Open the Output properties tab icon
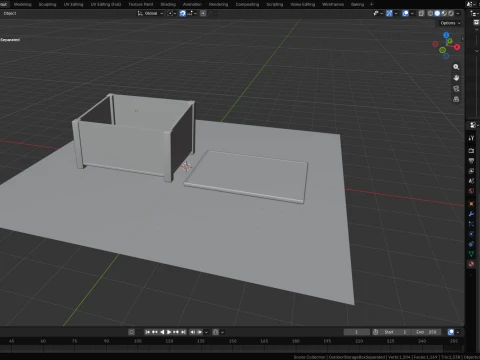The image size is (480, 360). (471, 161)
